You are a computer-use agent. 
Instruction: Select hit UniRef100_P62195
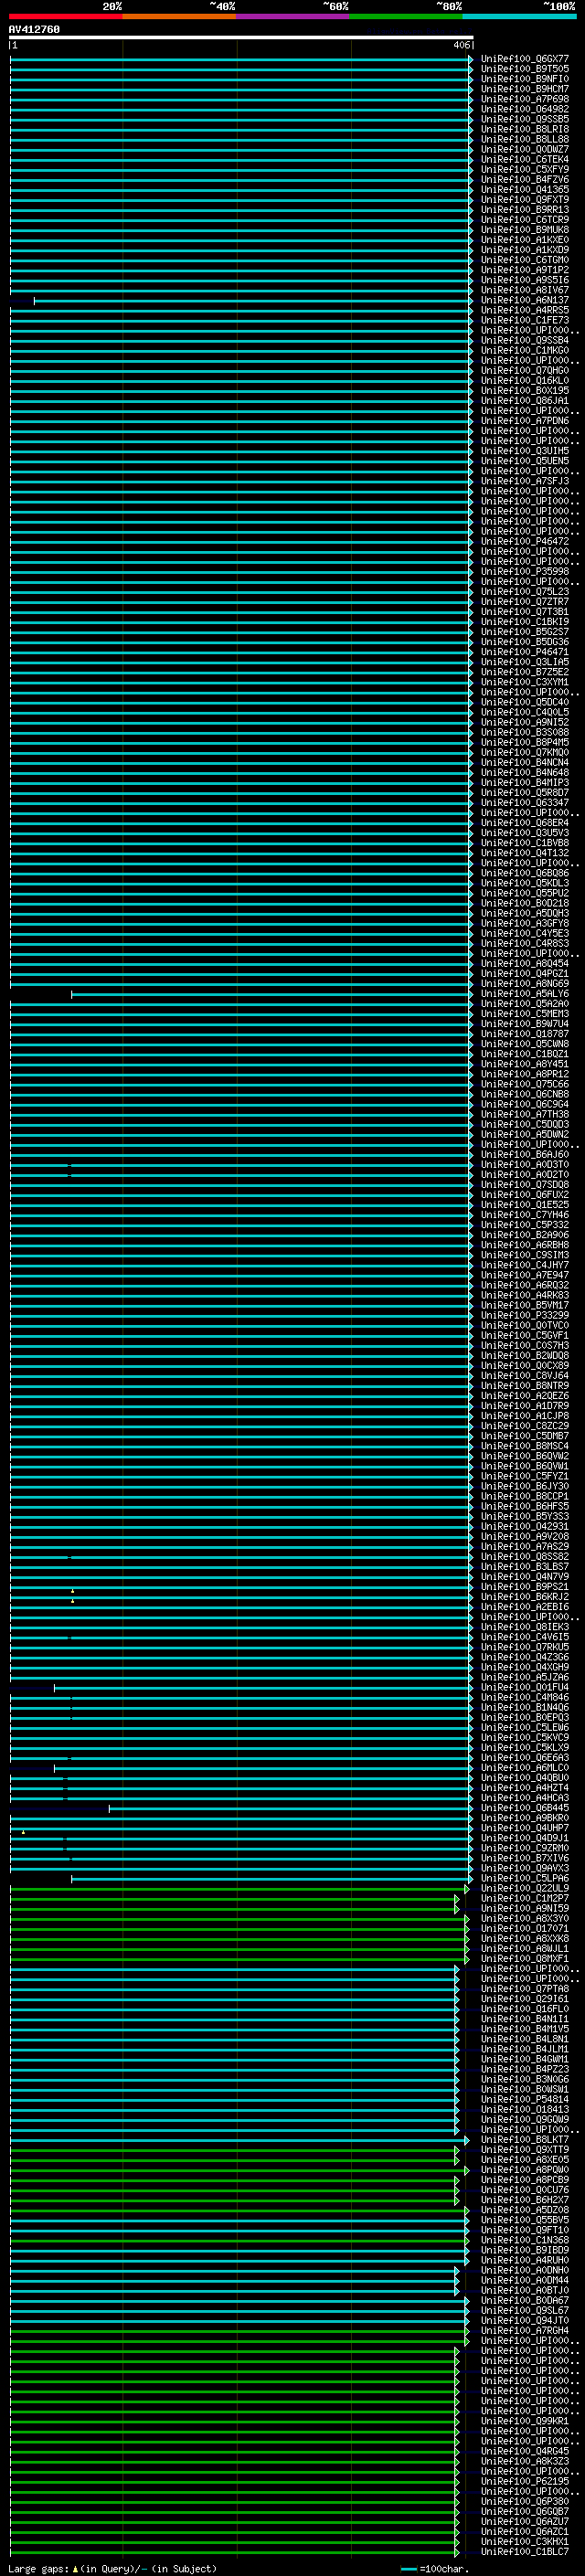(x=525, y=2481)
